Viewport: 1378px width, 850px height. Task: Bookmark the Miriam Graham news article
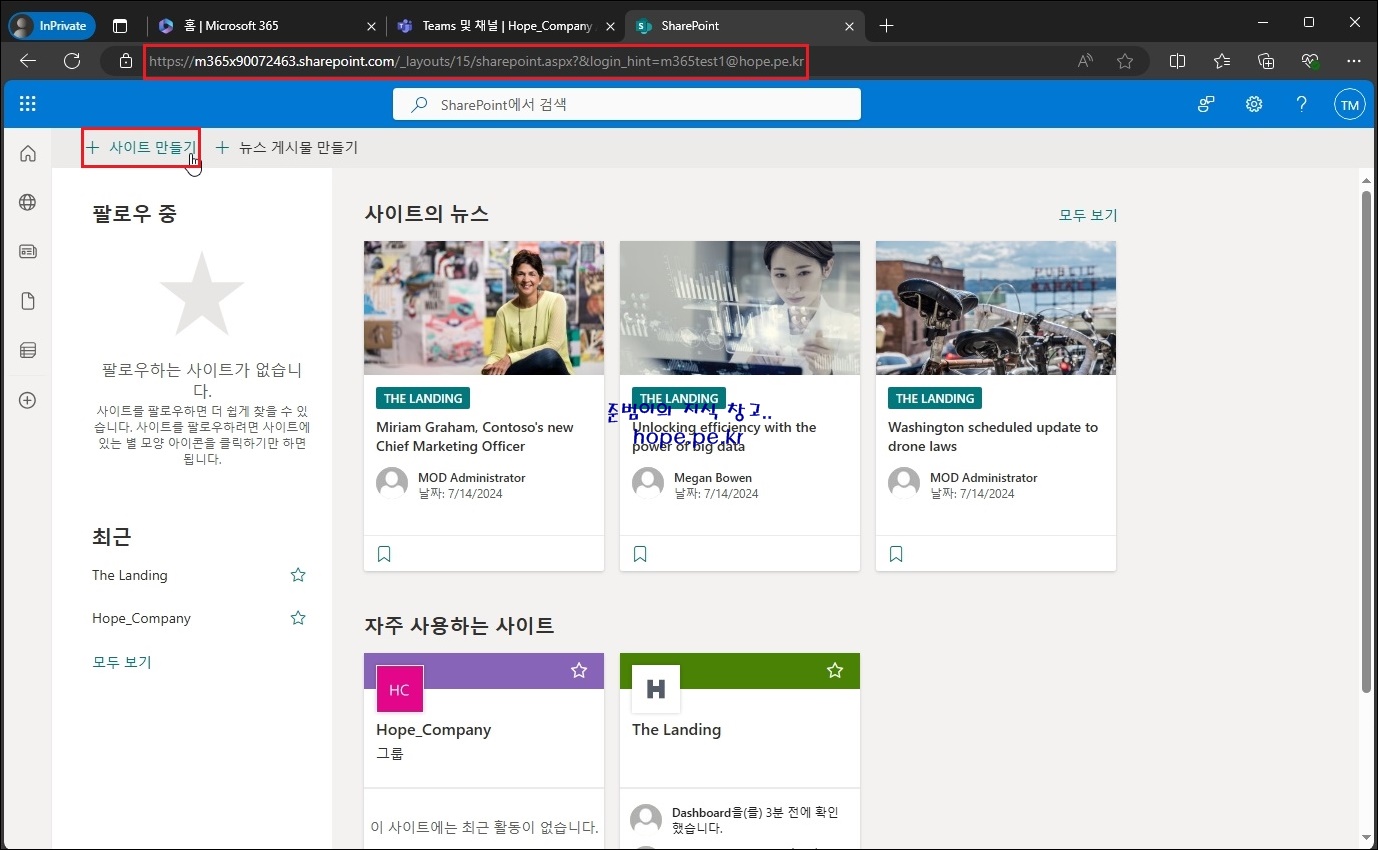(384, 554)
